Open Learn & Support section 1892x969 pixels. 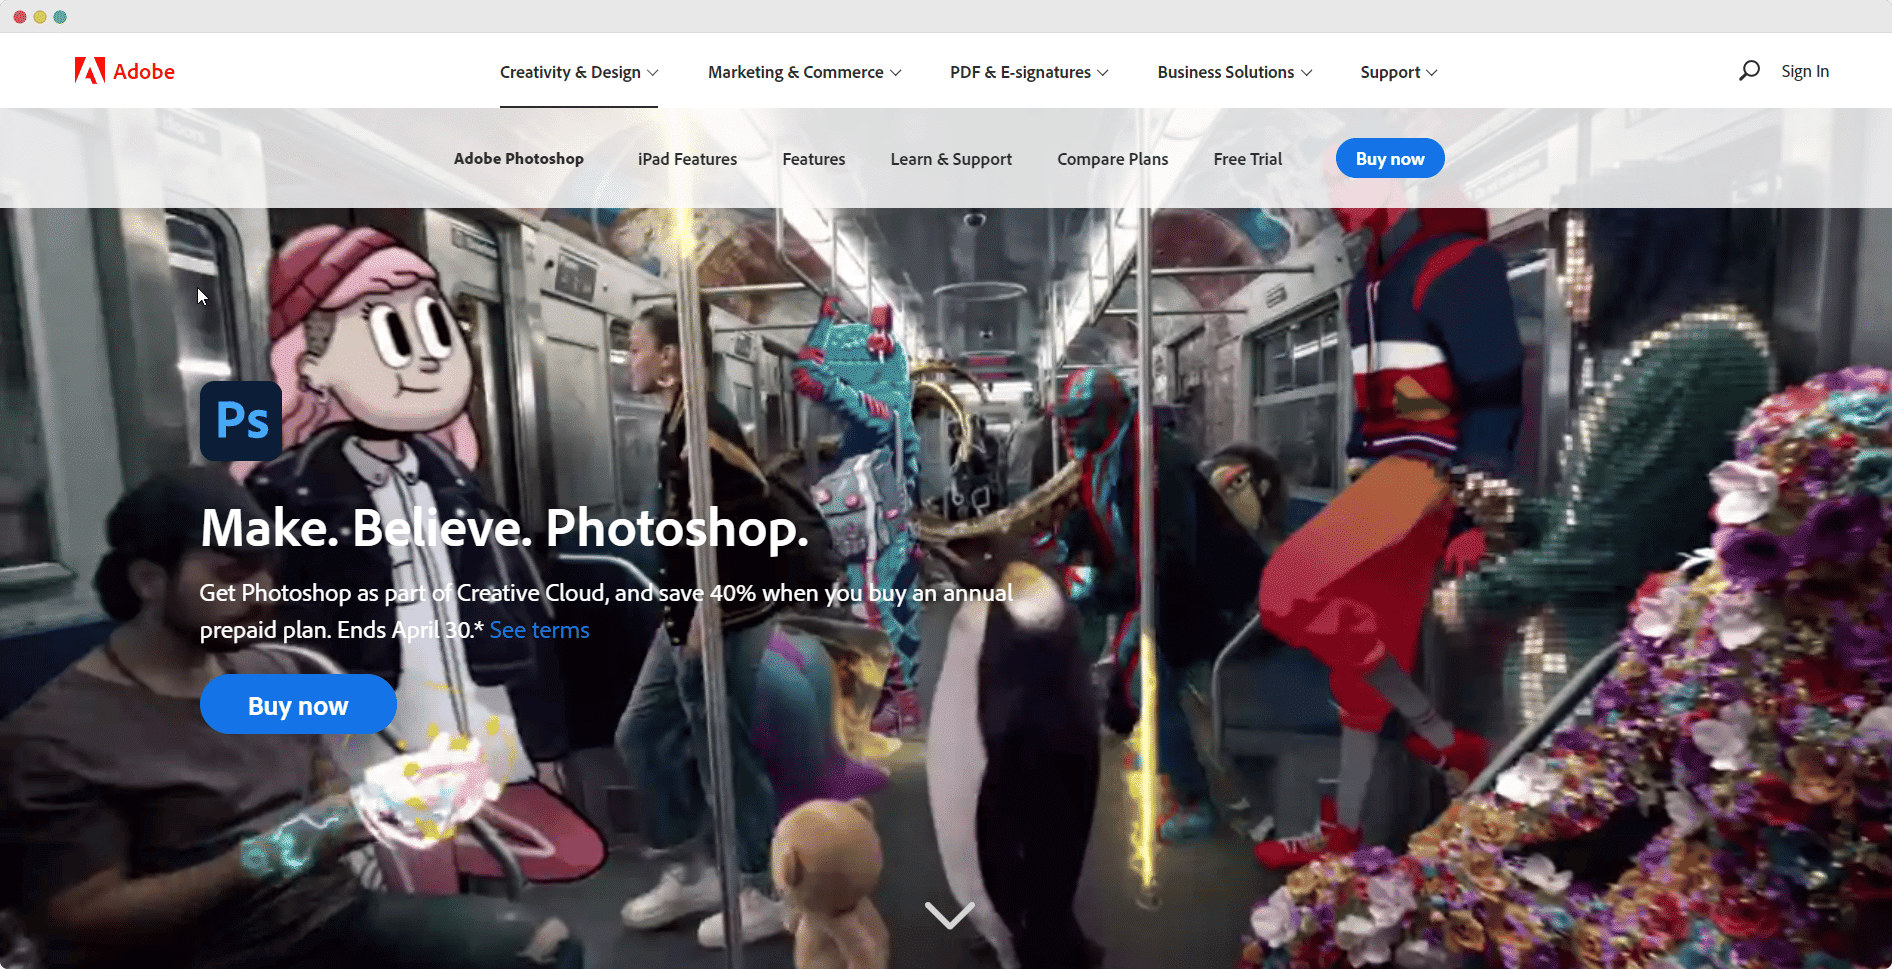[951, 159]
